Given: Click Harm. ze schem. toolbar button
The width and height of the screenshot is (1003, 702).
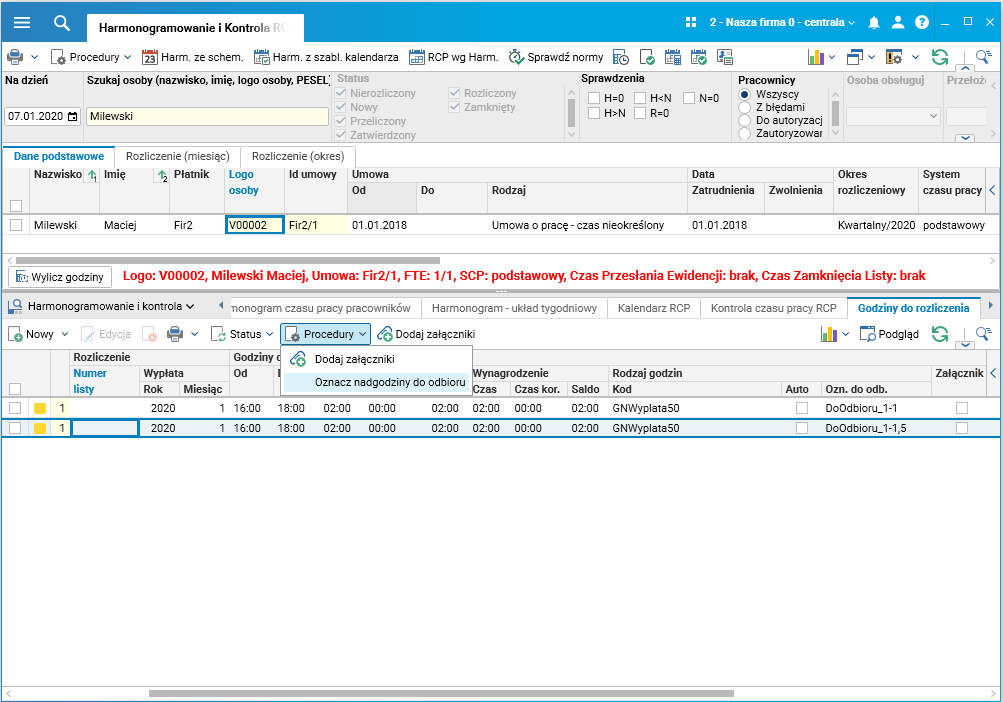Looking at the screenshot, I should [193, 57].
